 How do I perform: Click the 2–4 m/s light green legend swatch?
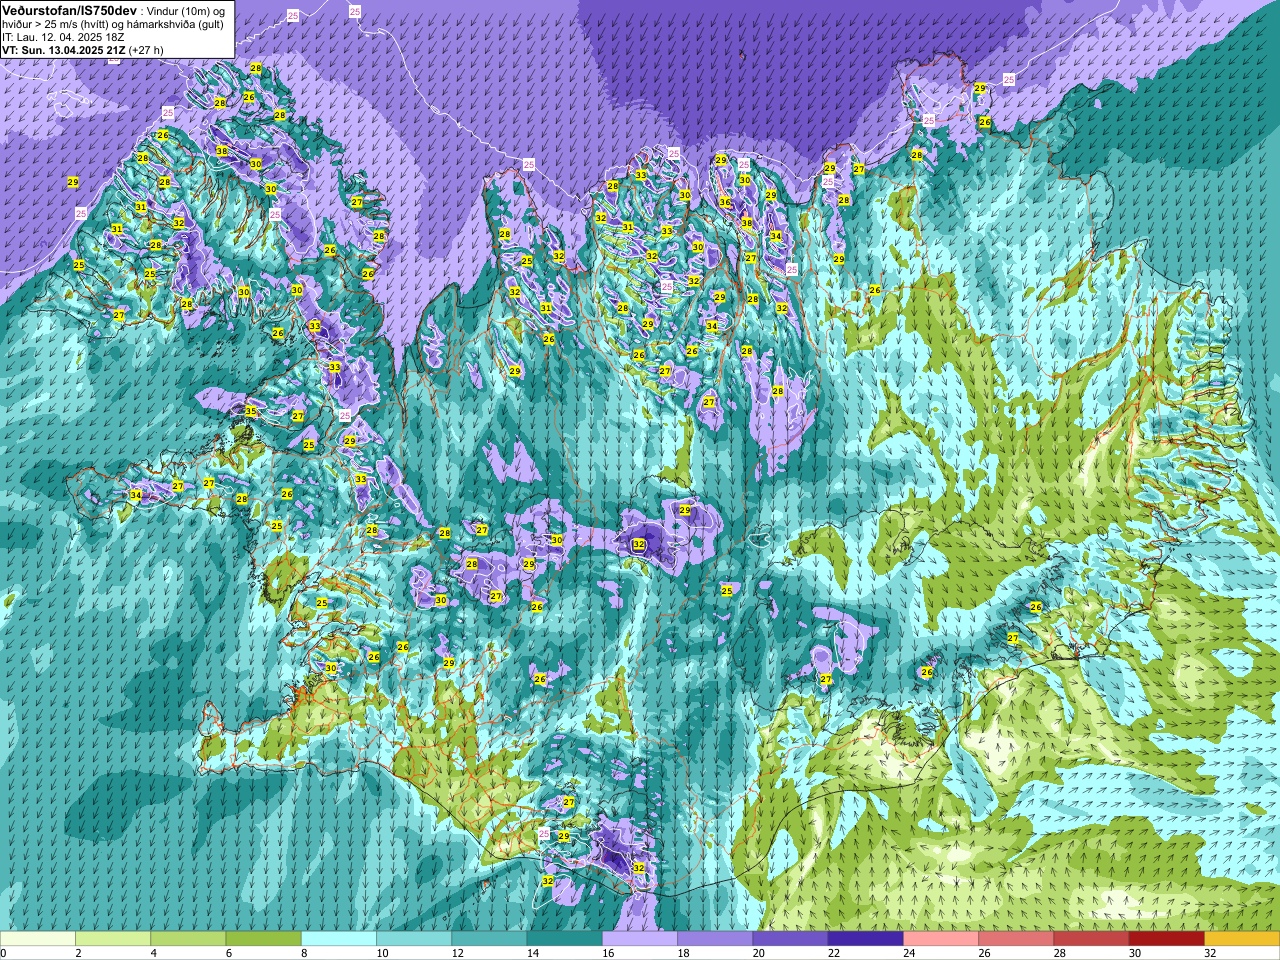[113, 939]
